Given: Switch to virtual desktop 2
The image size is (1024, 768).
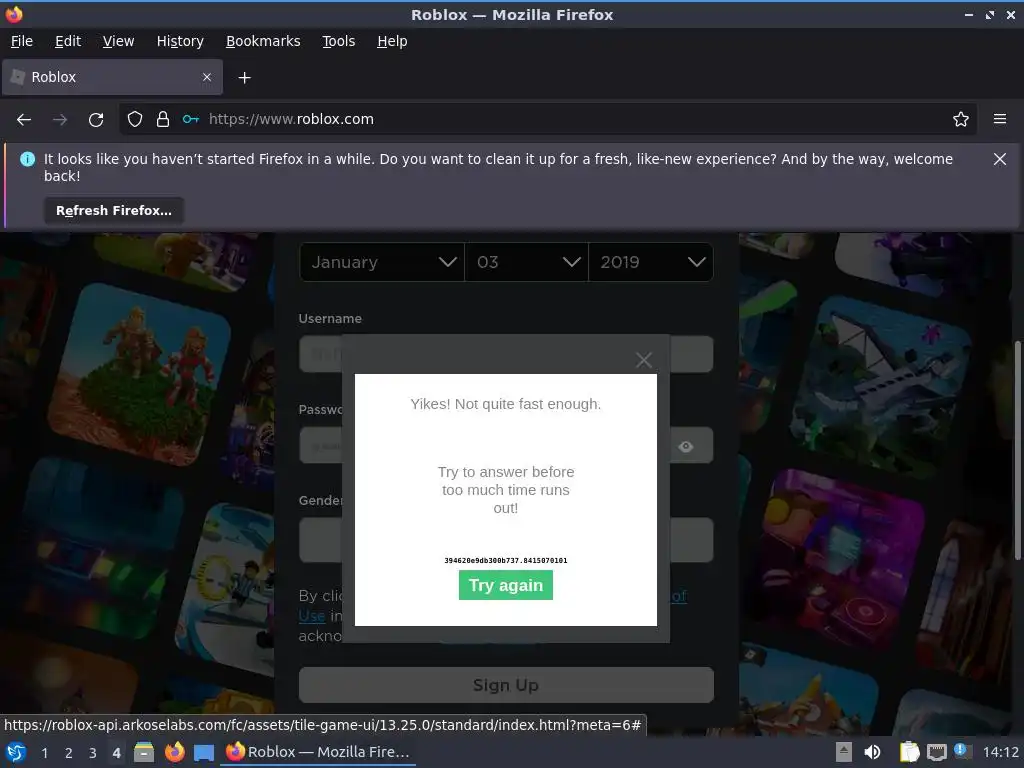Looking at the screenshot, I should (69, 753).
